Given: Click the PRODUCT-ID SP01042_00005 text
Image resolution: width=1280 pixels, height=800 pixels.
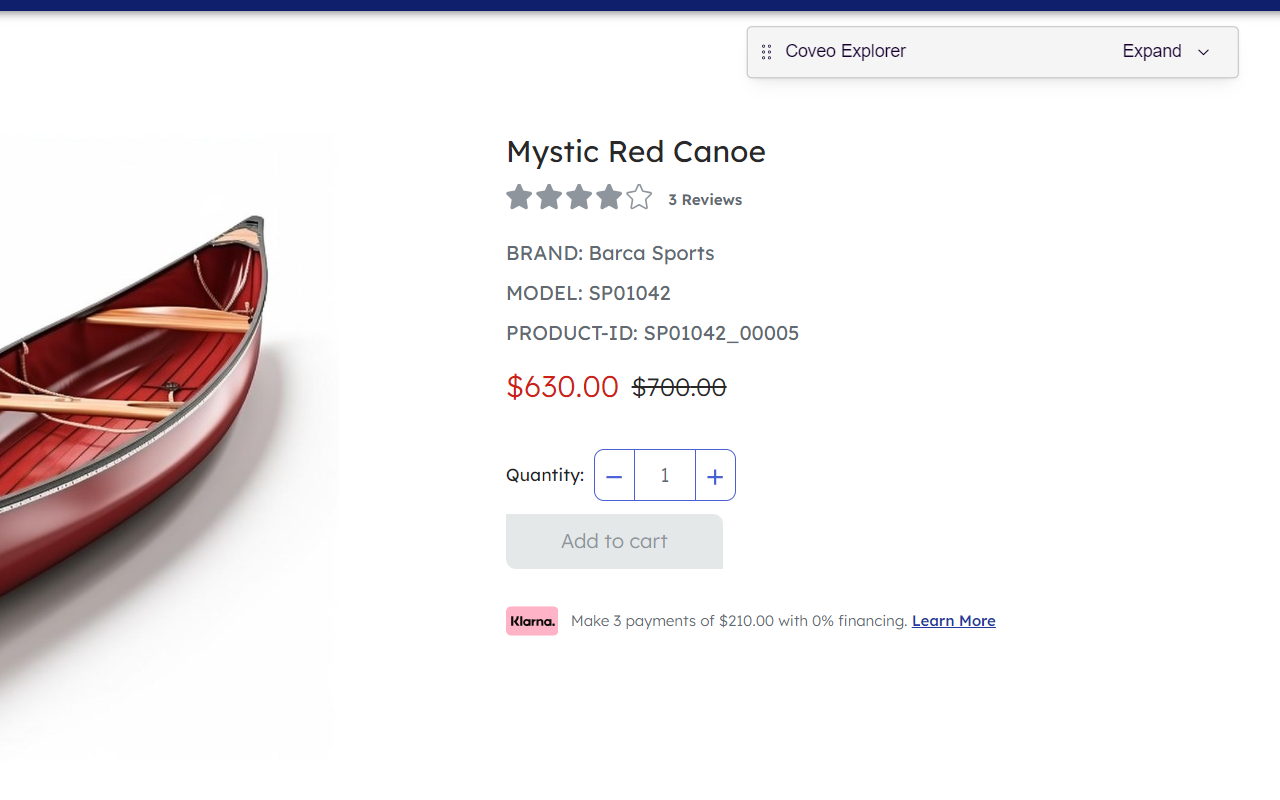Looking at the screenshot, I should (652, 333).
